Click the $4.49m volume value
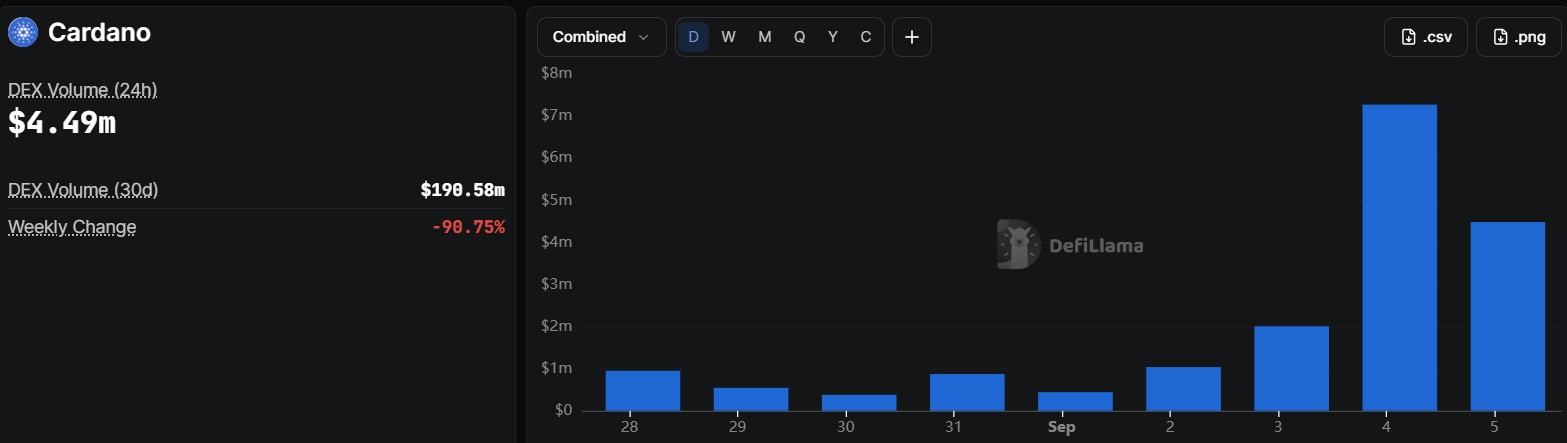 [62, 122]
